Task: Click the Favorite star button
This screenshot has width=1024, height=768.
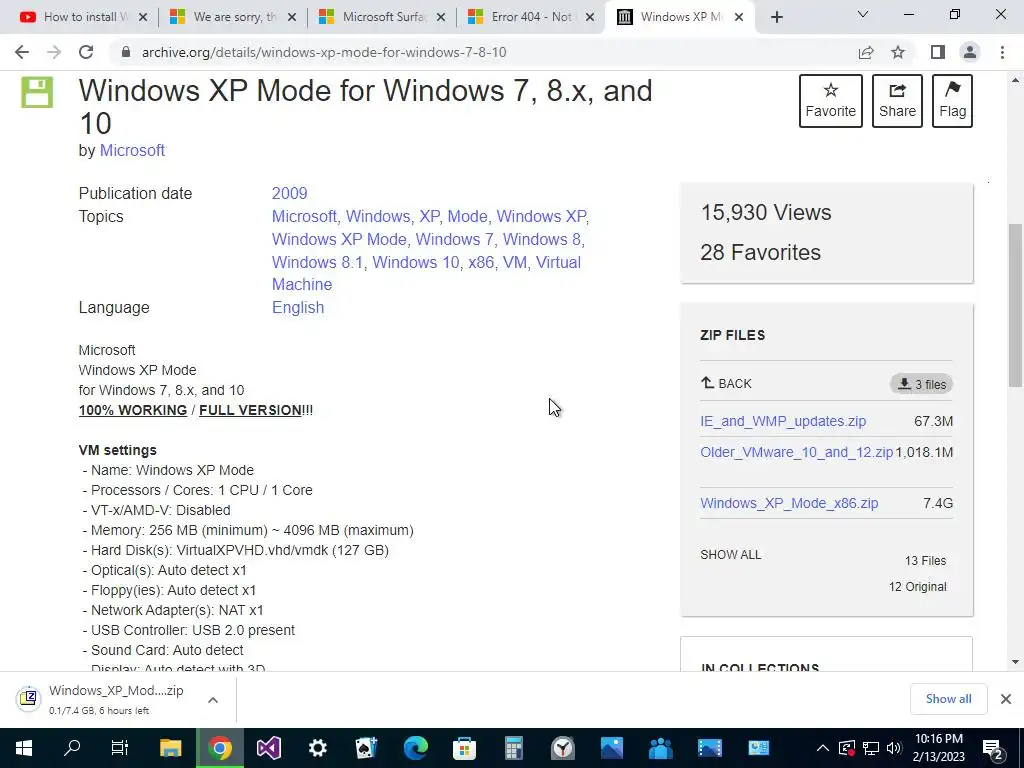Action: (831, 101)
